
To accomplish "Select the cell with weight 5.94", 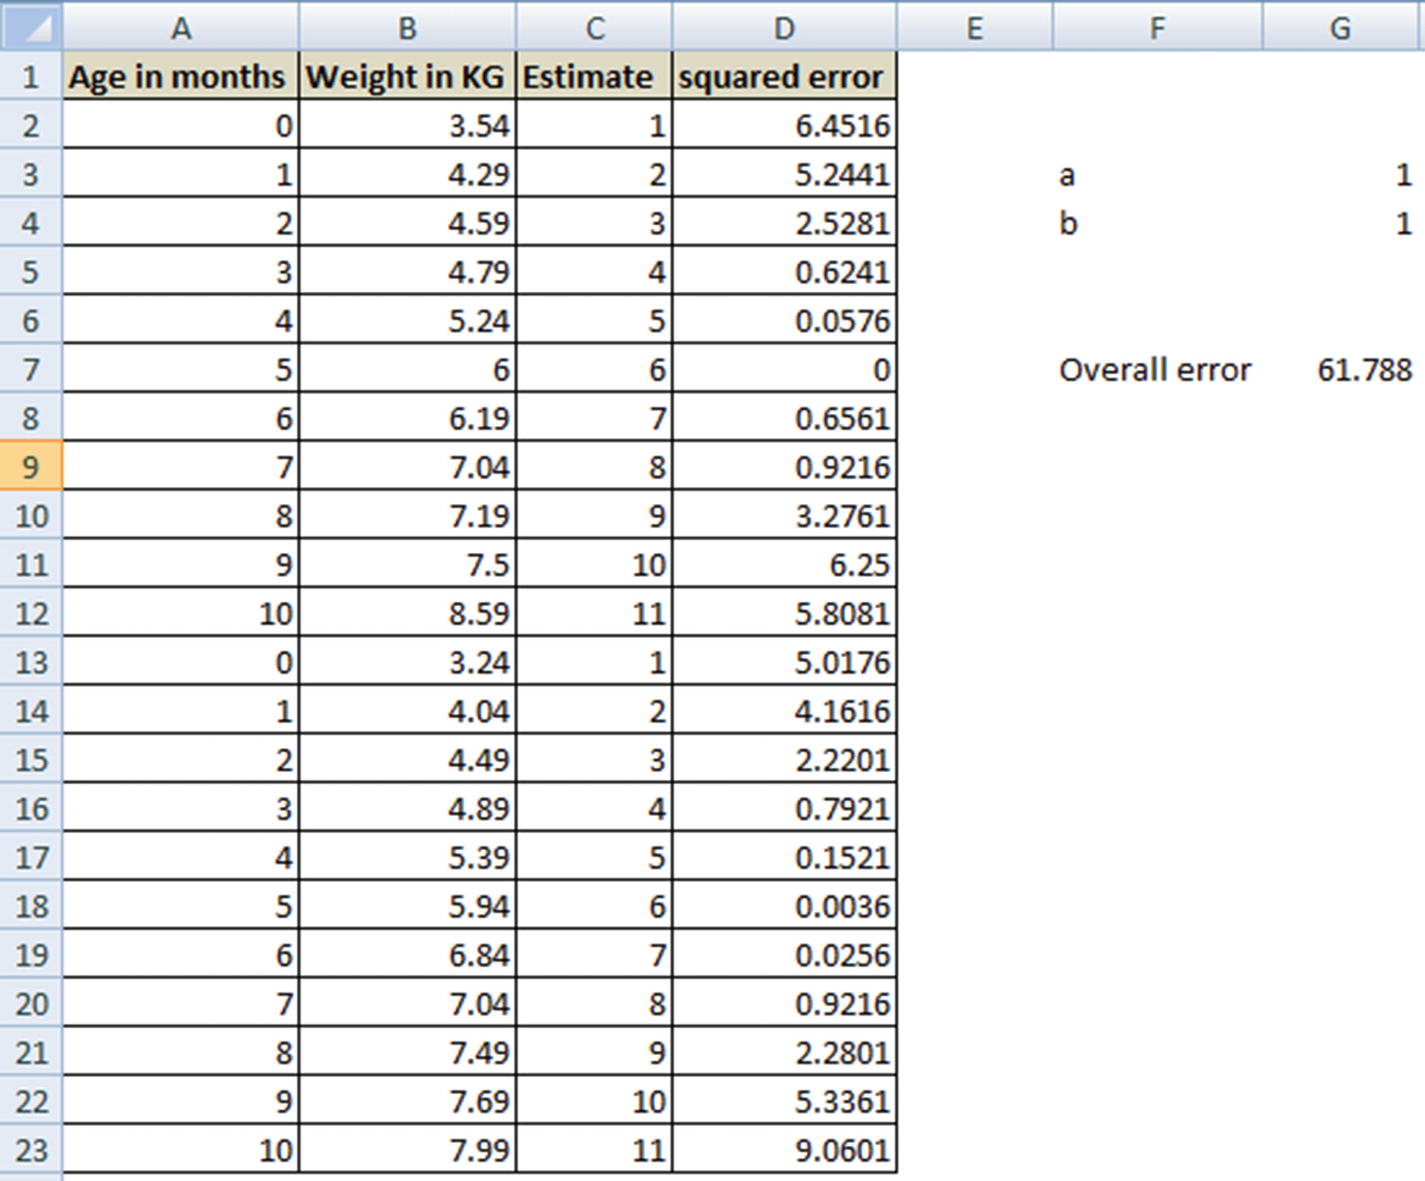I will (407, 906).
